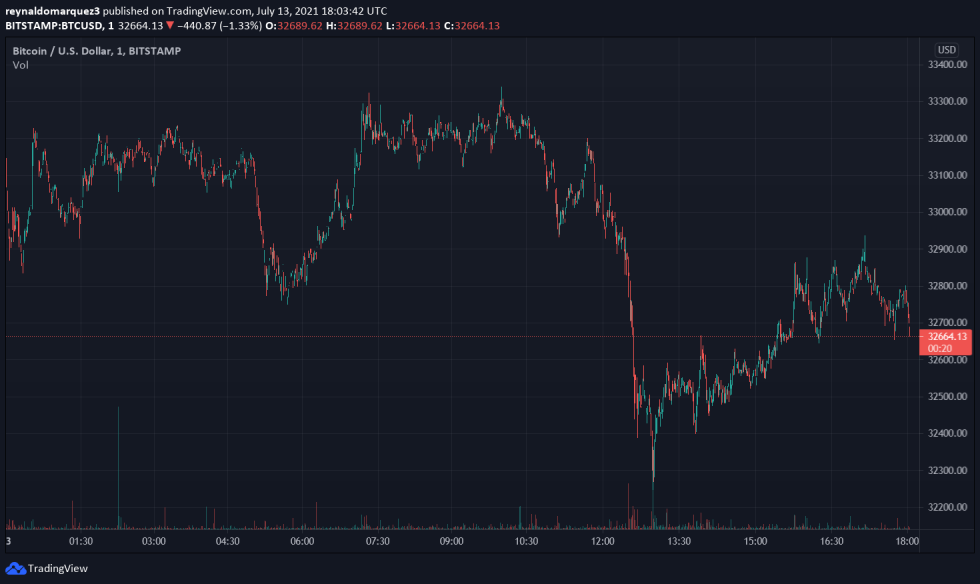
Task: Click the TradingView text at bottom left
Action: 57,568
